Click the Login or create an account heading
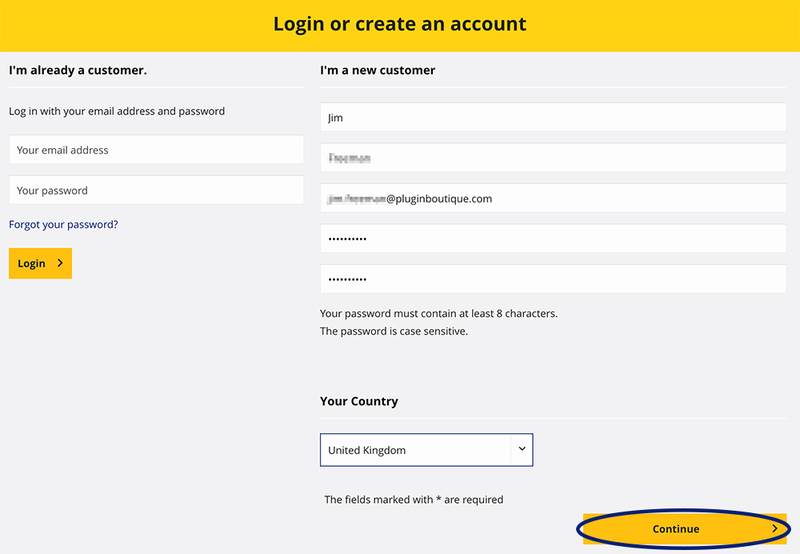 tap(400, 24)
